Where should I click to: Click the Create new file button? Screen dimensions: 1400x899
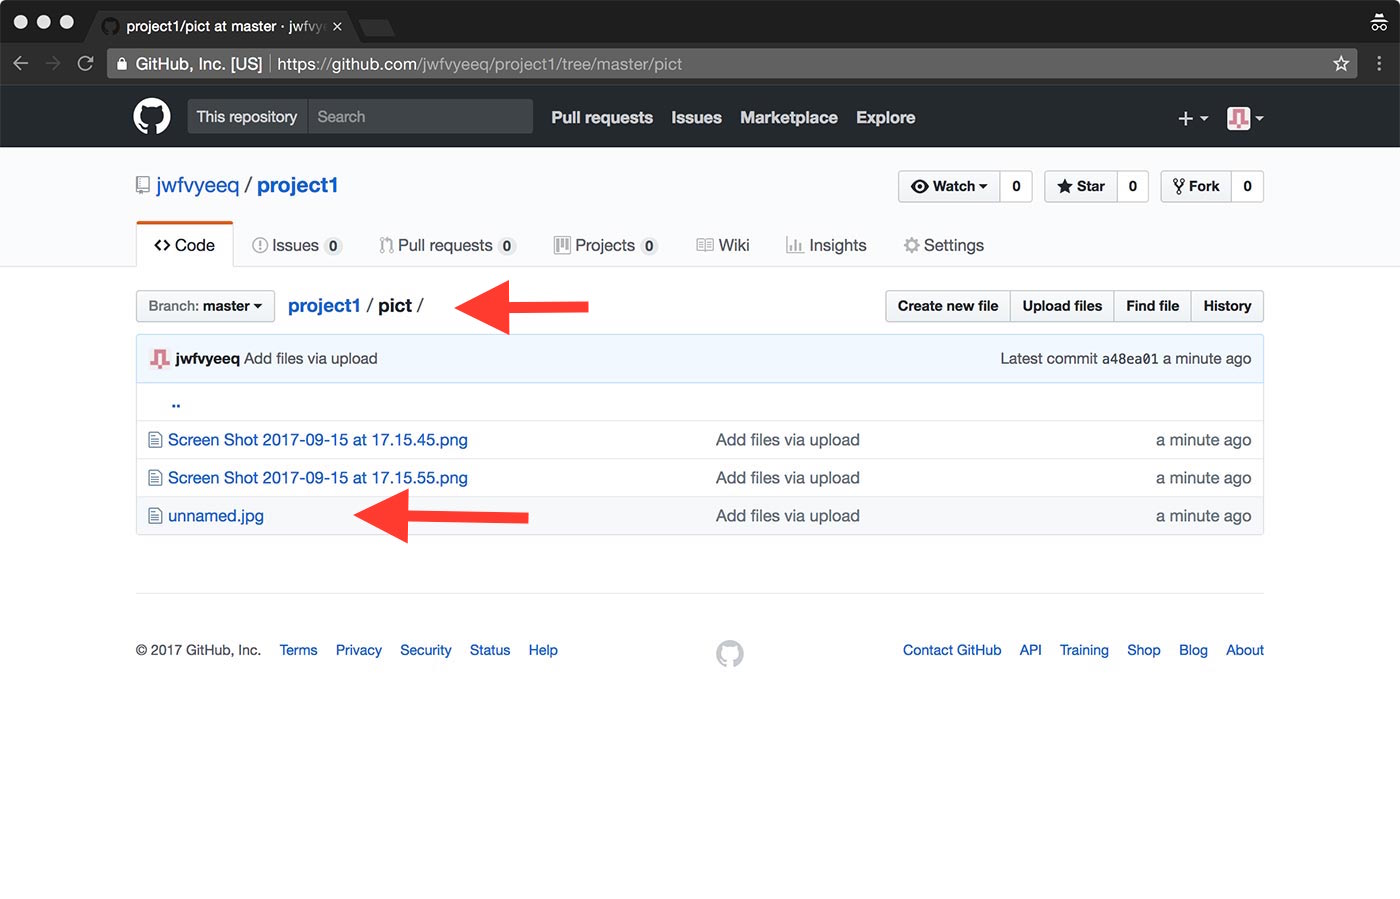[948, 306]
